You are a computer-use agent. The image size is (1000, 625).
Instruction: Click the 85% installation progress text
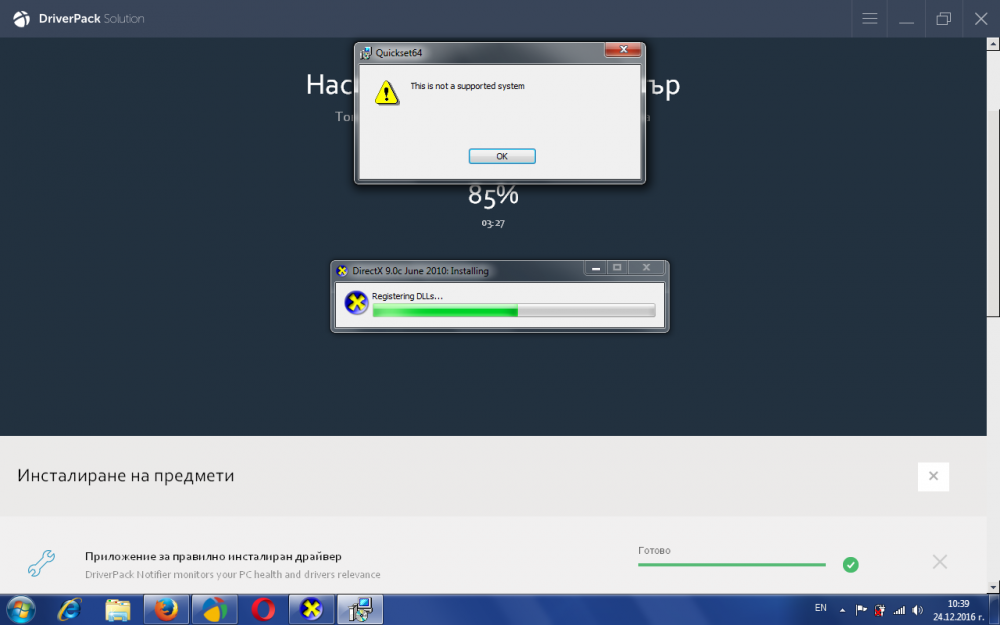(493, 195)
